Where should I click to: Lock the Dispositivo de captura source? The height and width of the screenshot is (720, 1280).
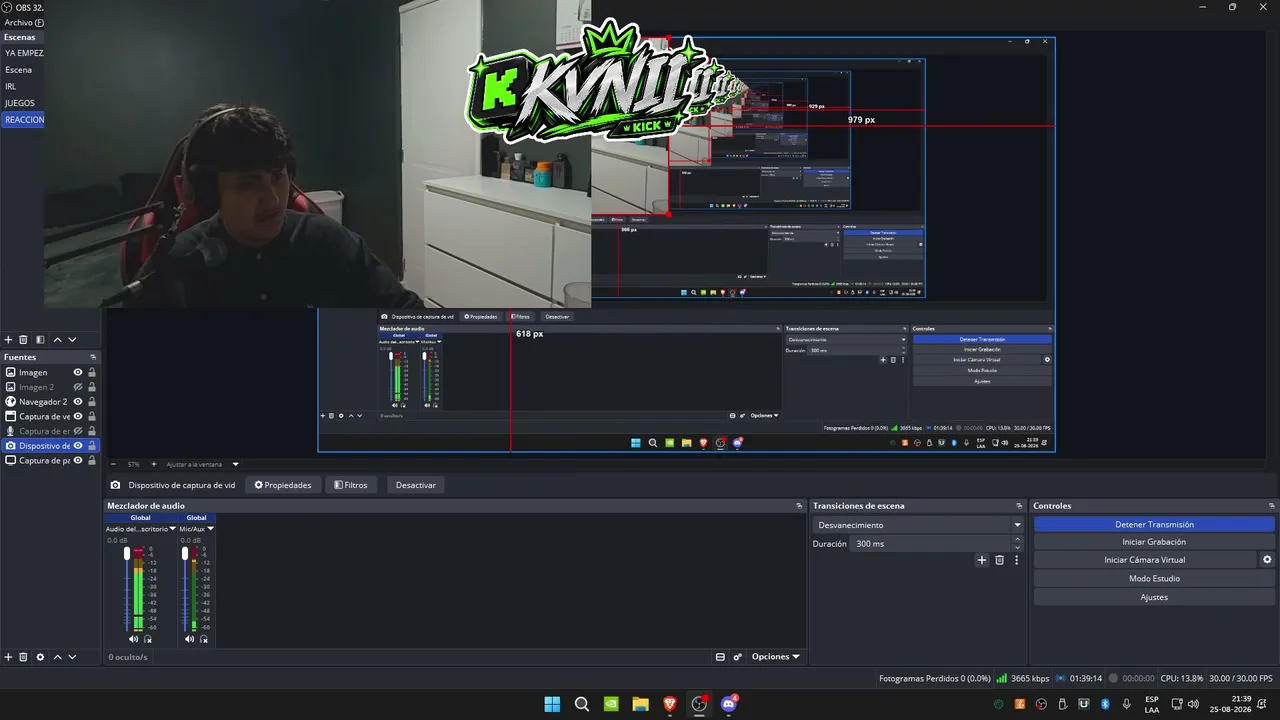pos(92,446)
